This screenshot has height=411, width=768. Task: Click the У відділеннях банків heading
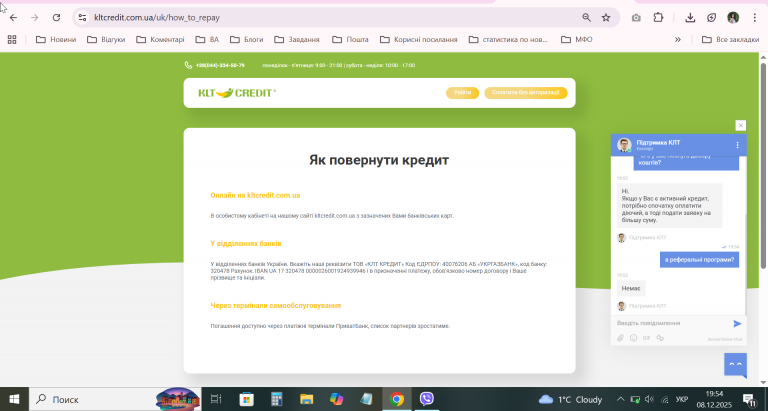246,243
